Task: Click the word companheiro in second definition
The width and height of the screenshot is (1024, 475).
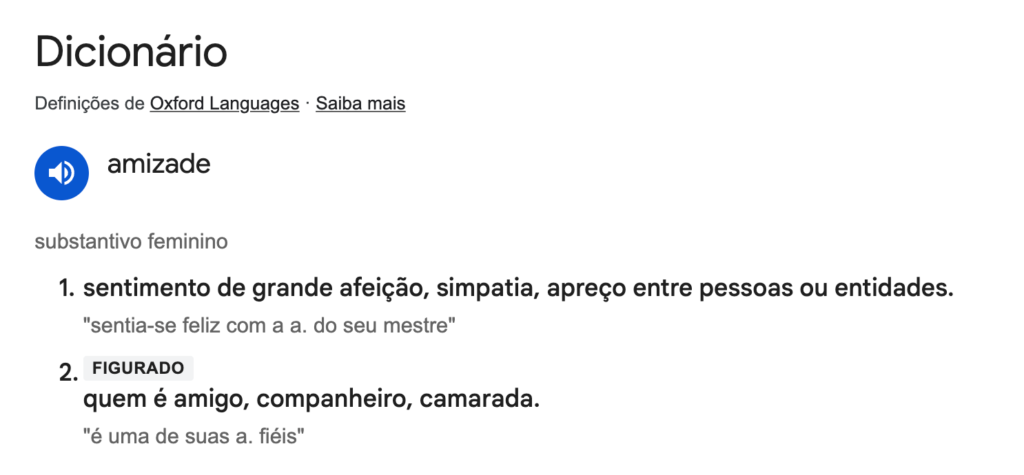Action: (x=335, y=400)
